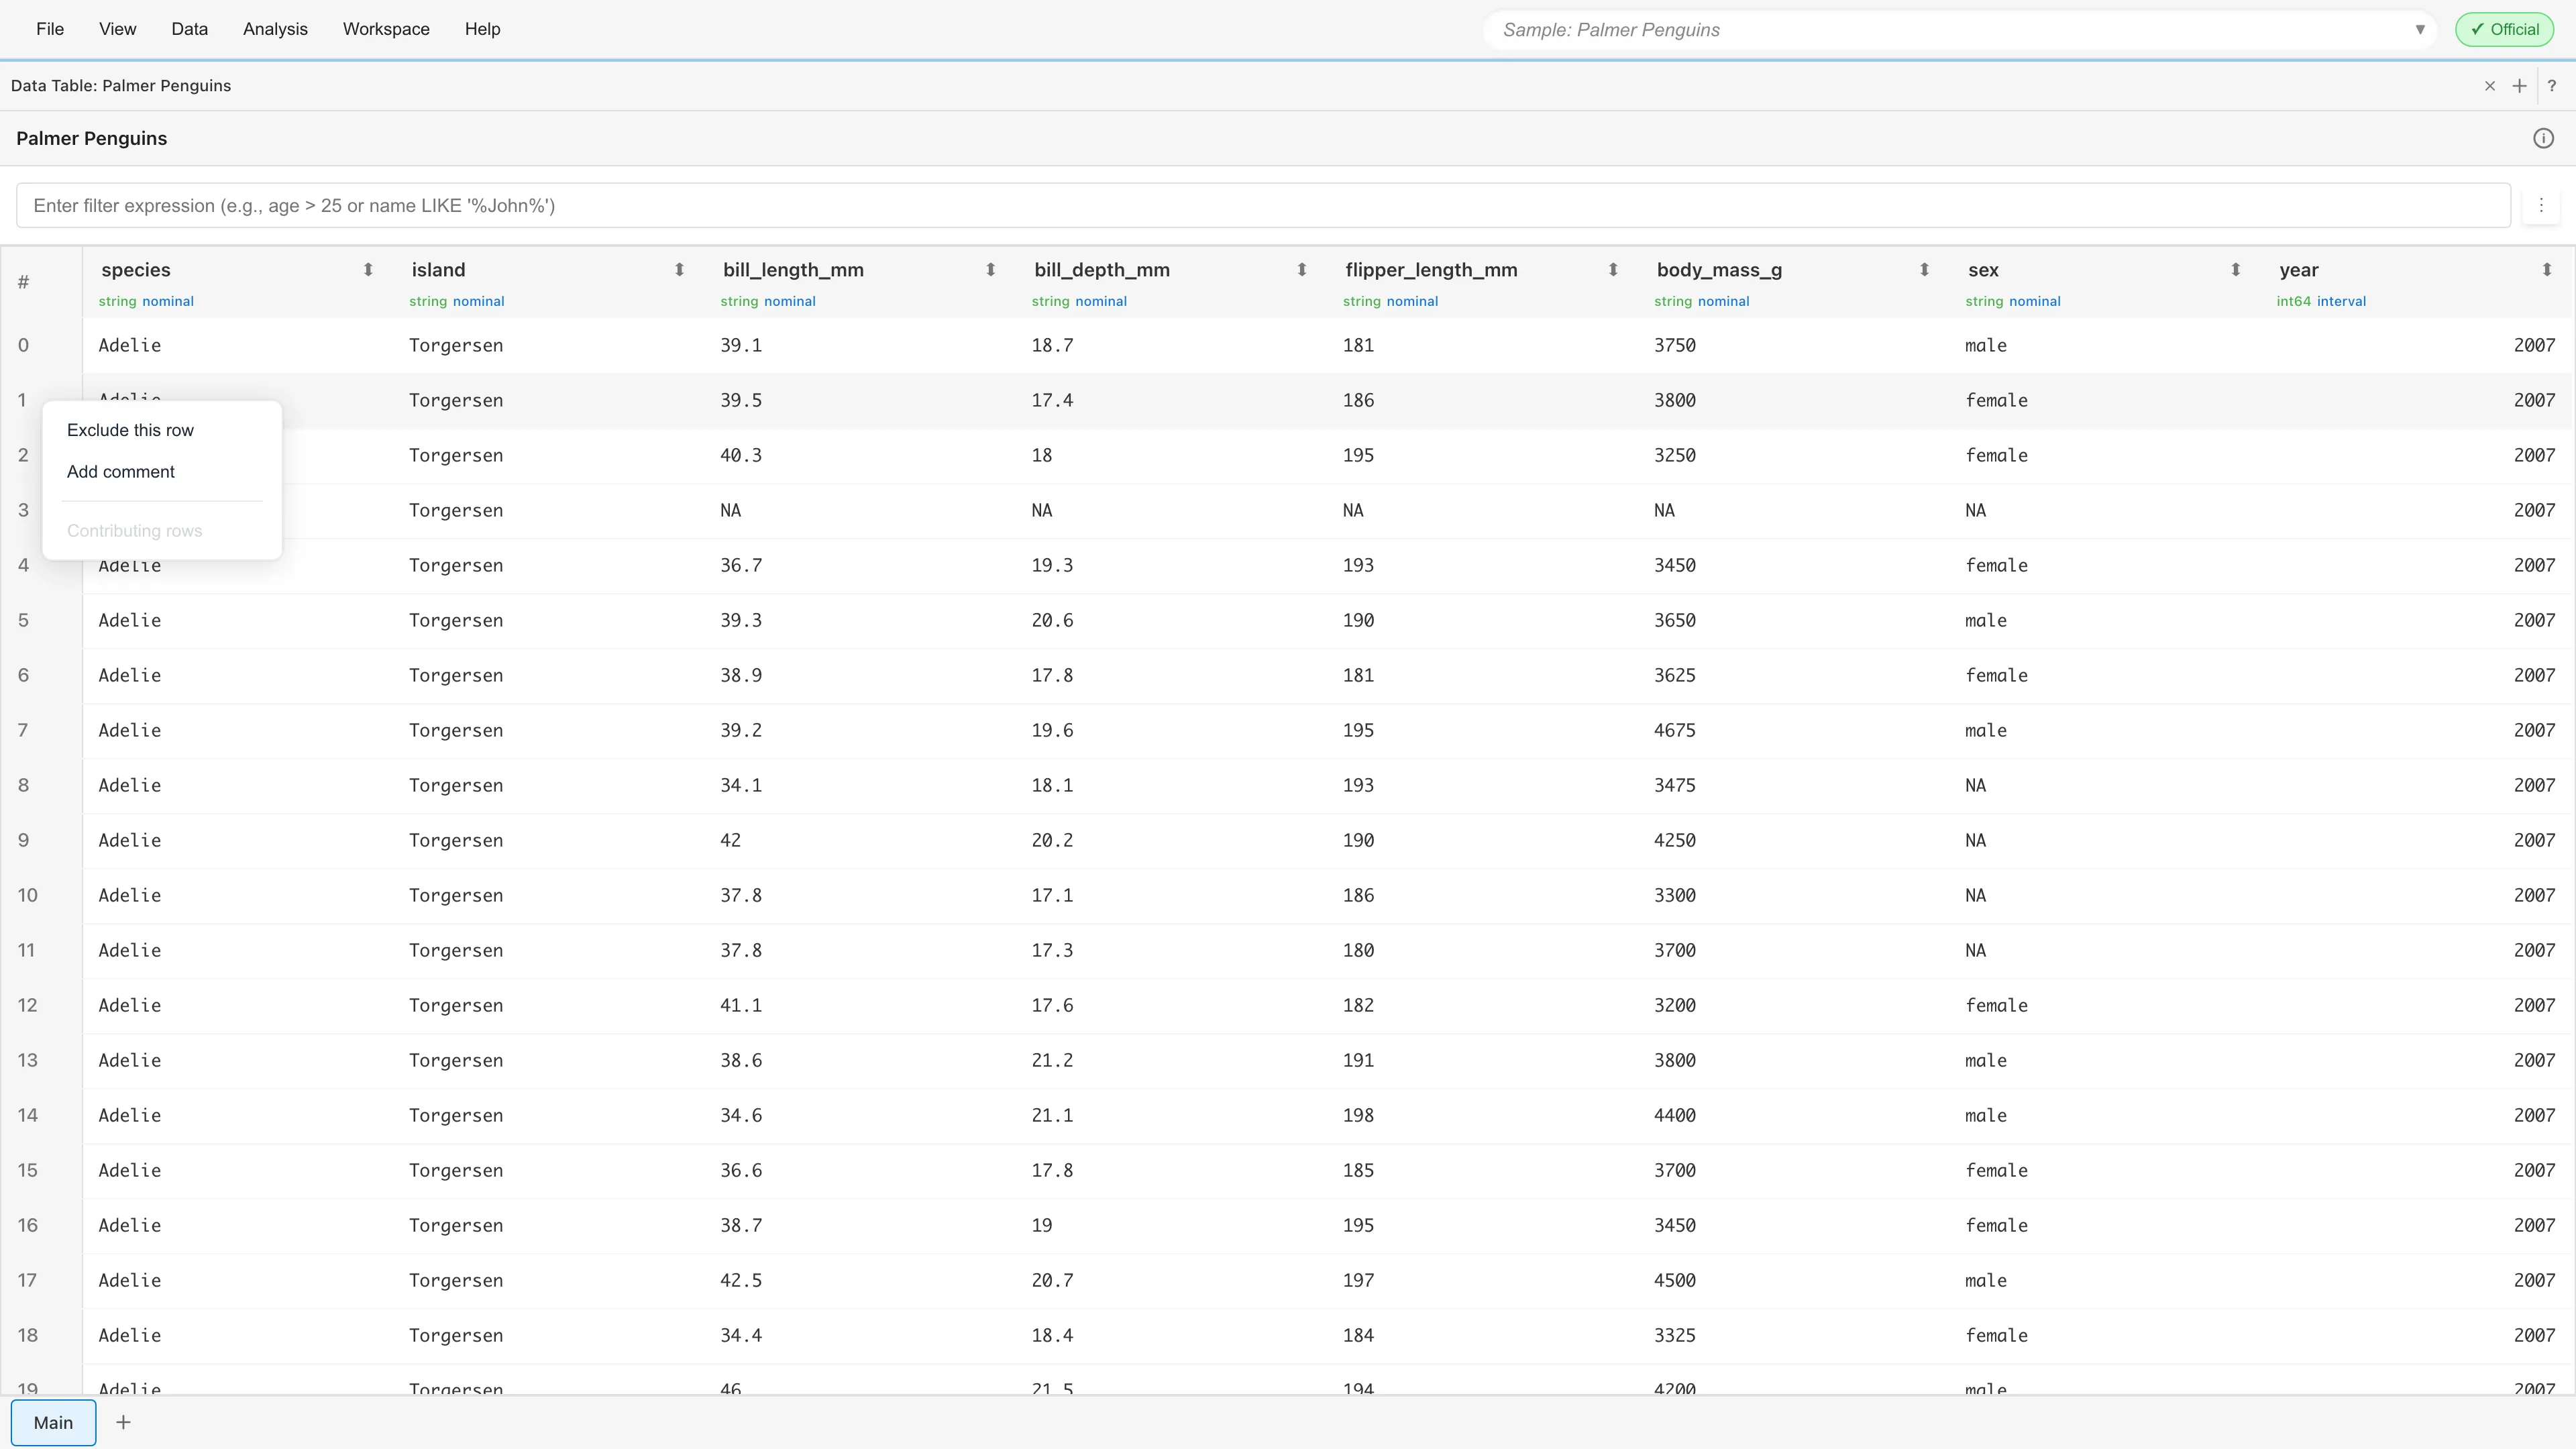Switch to the Main tab
2576x1449 pixels.
click(x=53, y=1422)
